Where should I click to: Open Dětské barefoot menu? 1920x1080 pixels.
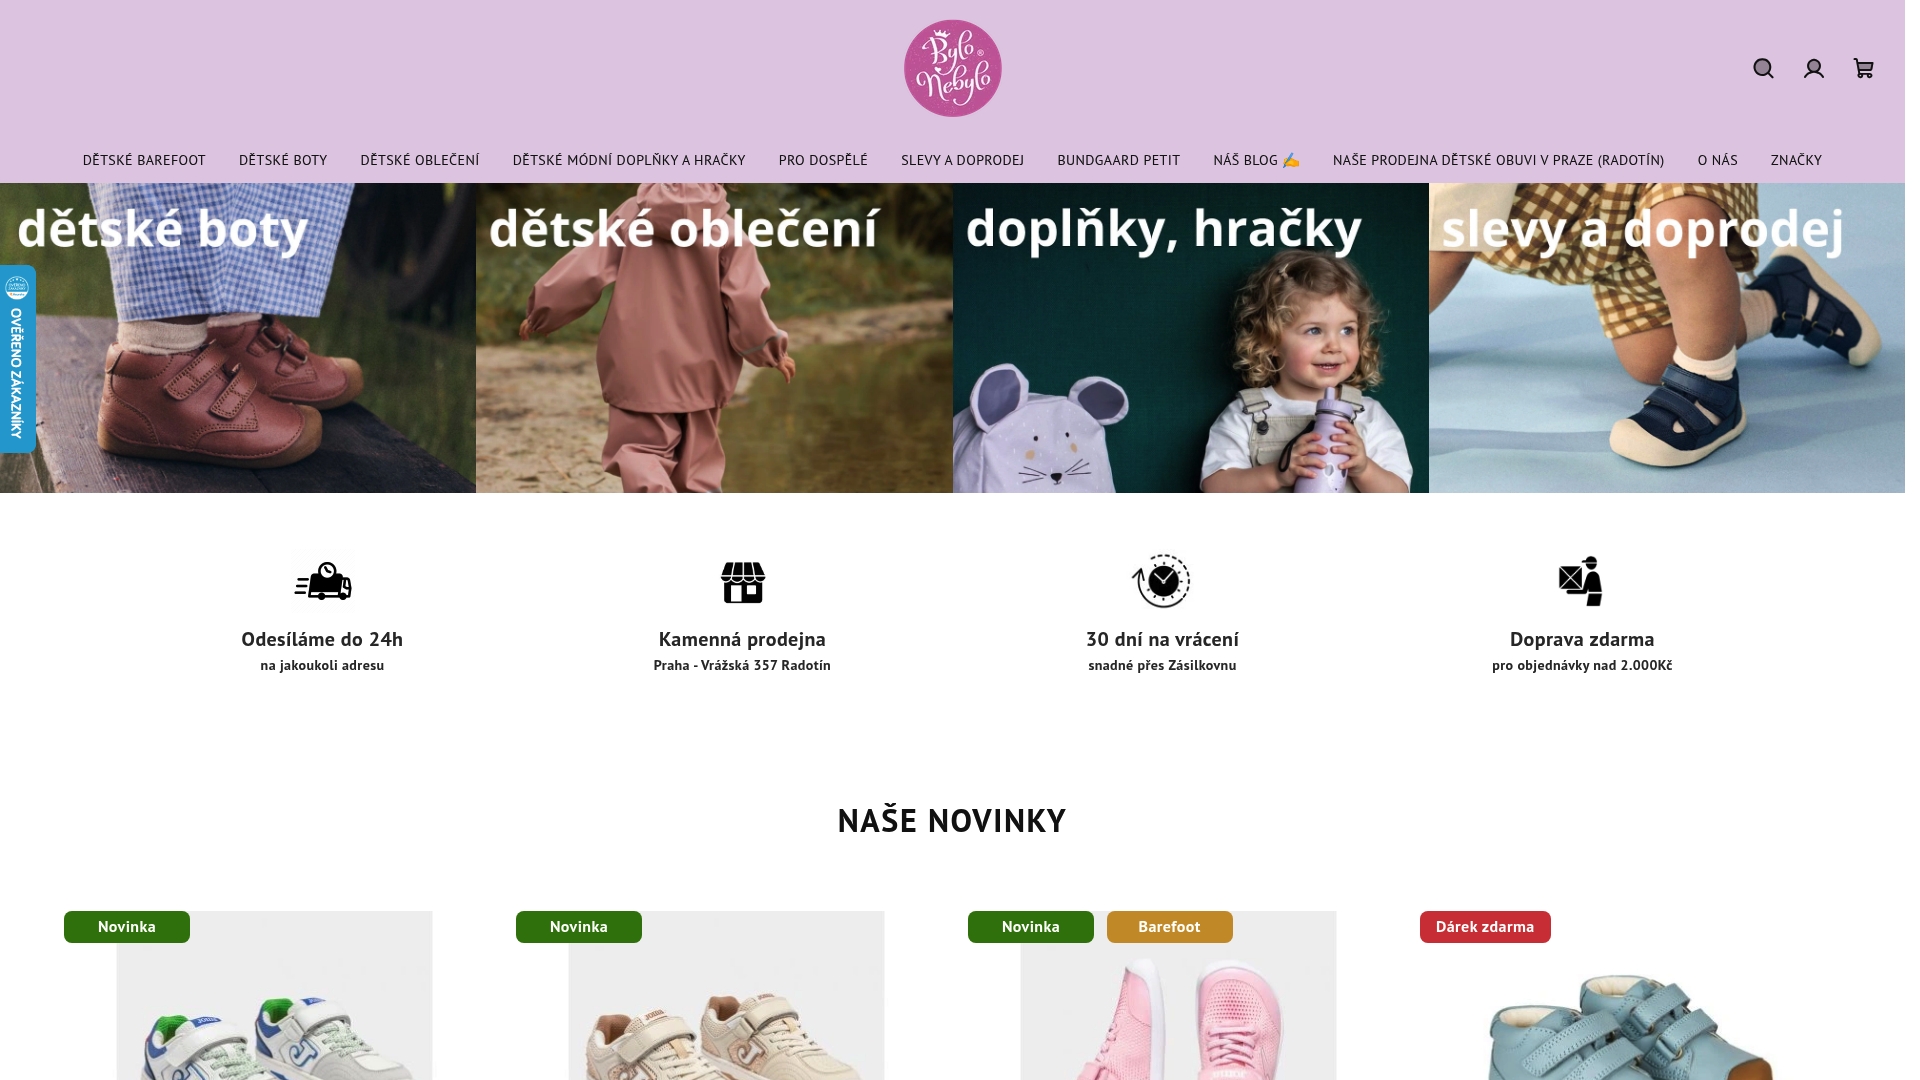coord(144,160)
